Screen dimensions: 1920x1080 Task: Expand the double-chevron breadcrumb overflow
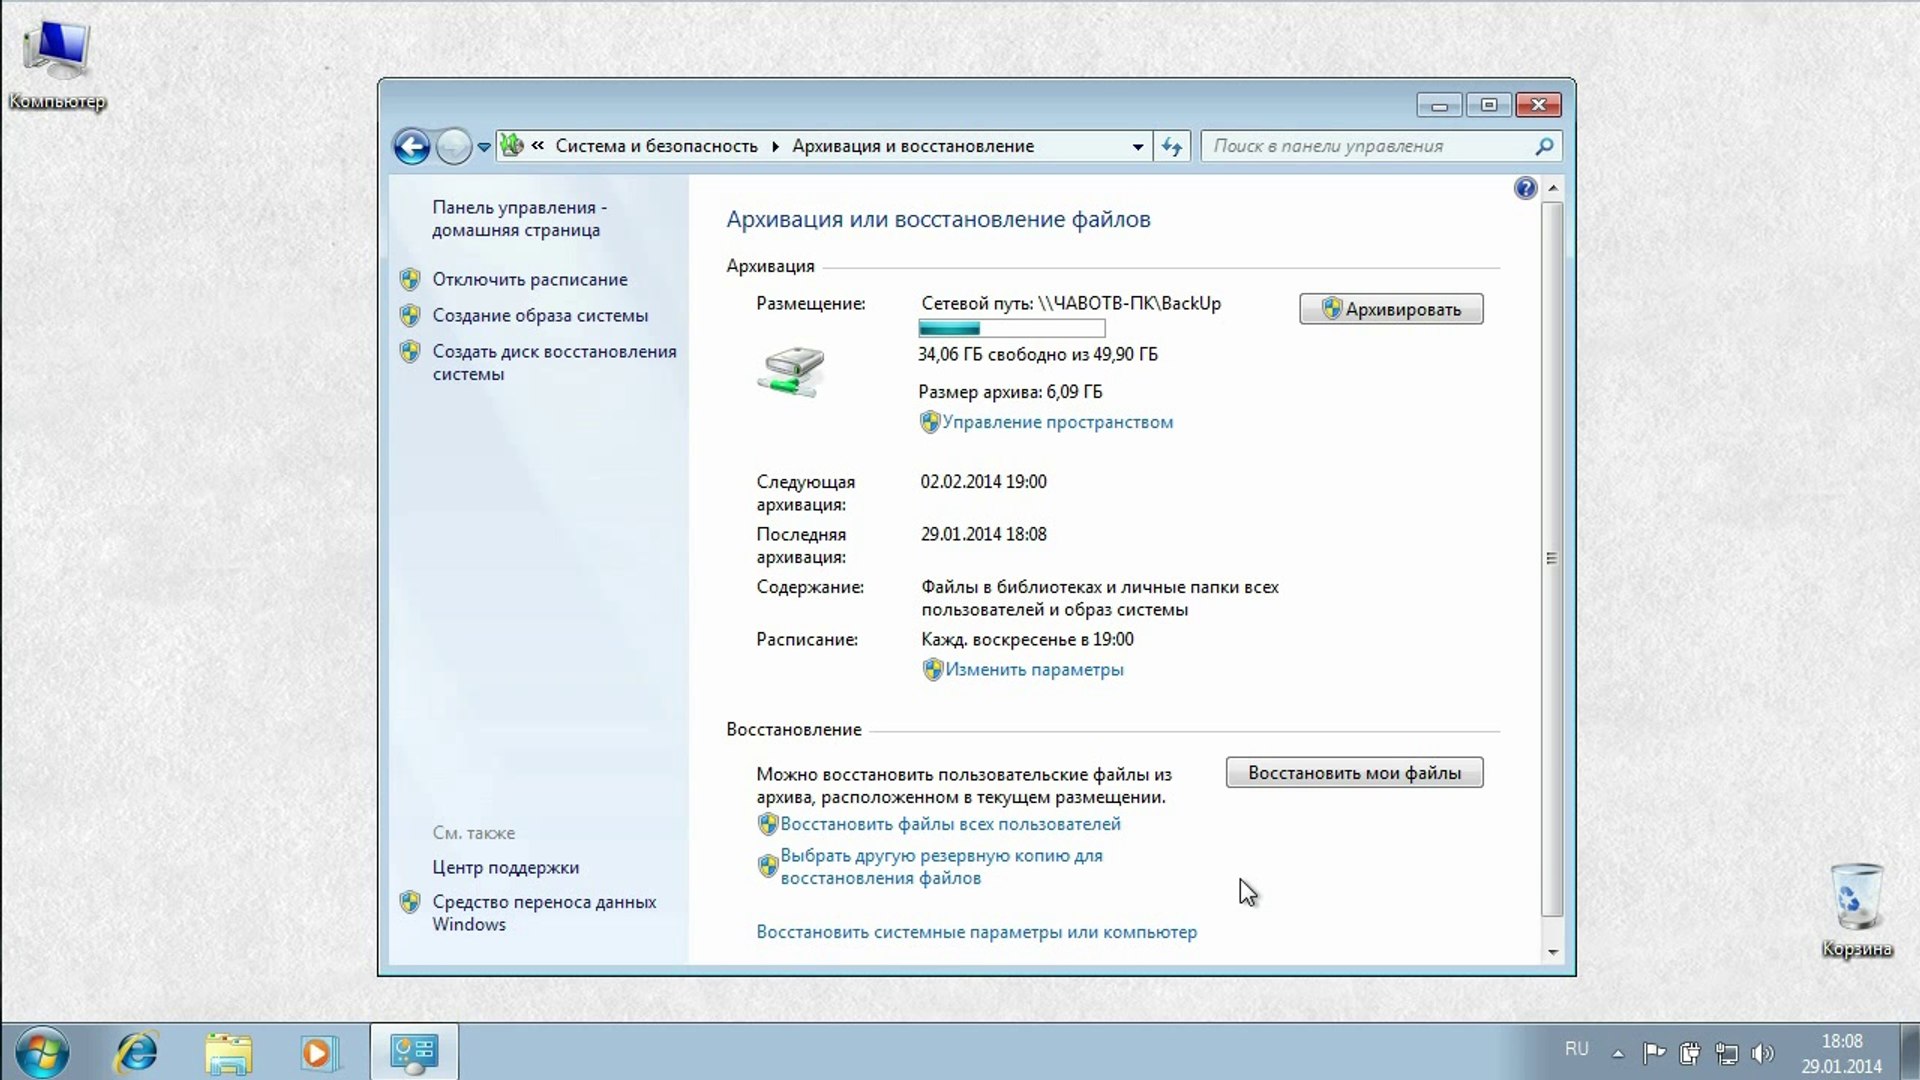(538, 146)
